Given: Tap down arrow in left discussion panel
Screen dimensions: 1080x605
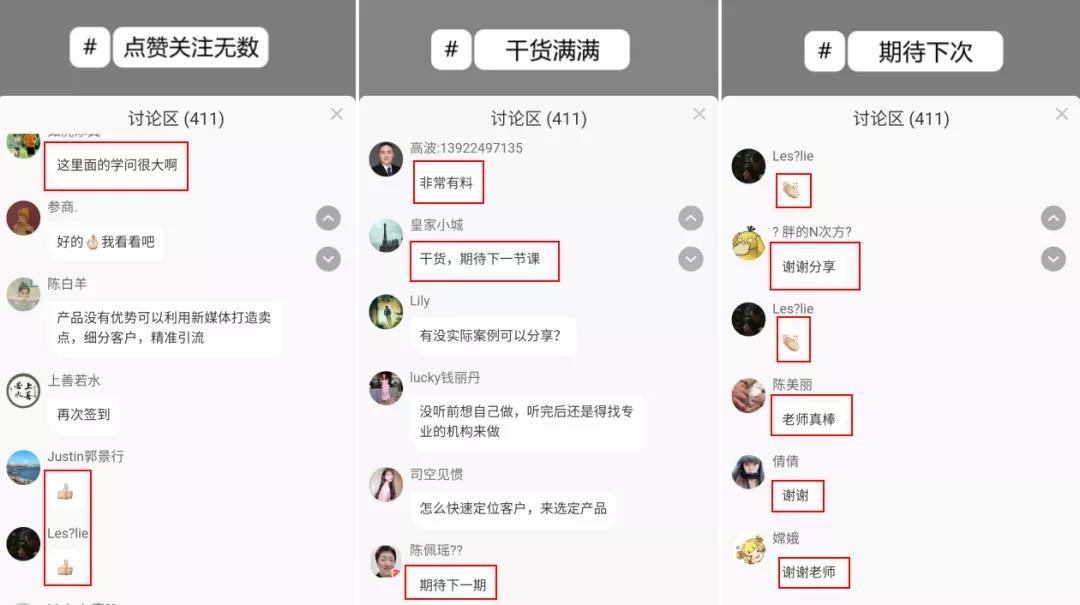Looking at the screenshot, I should [x=328, y=259].
